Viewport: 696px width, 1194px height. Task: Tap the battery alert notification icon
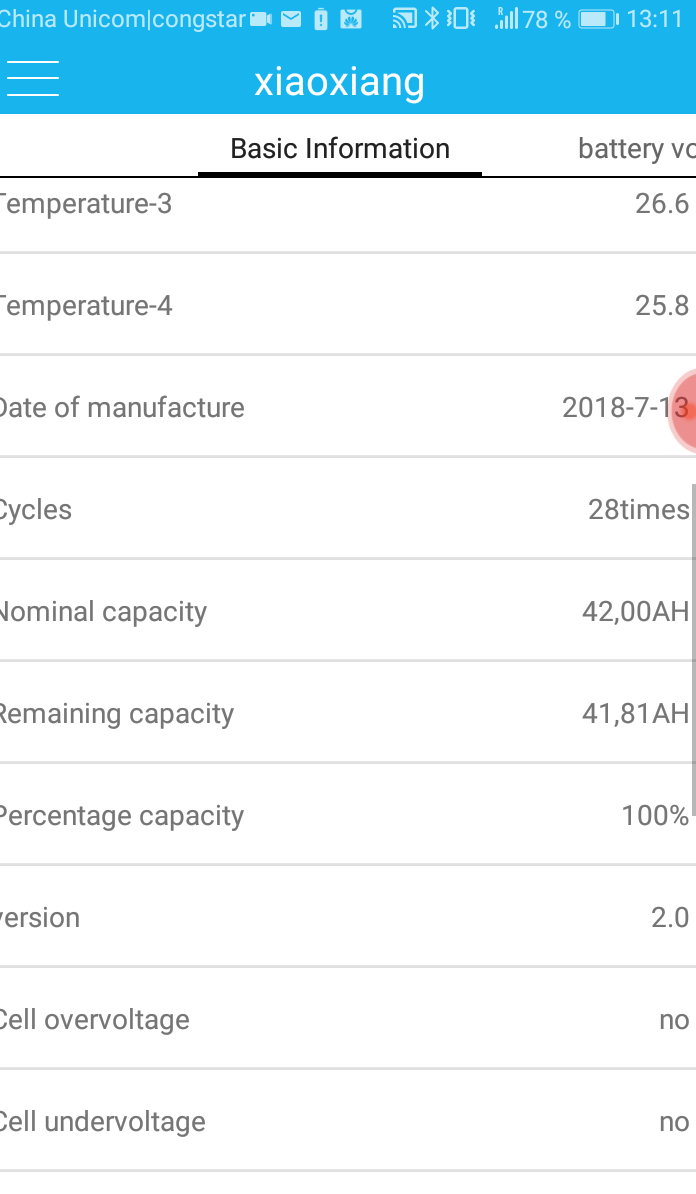321,19
